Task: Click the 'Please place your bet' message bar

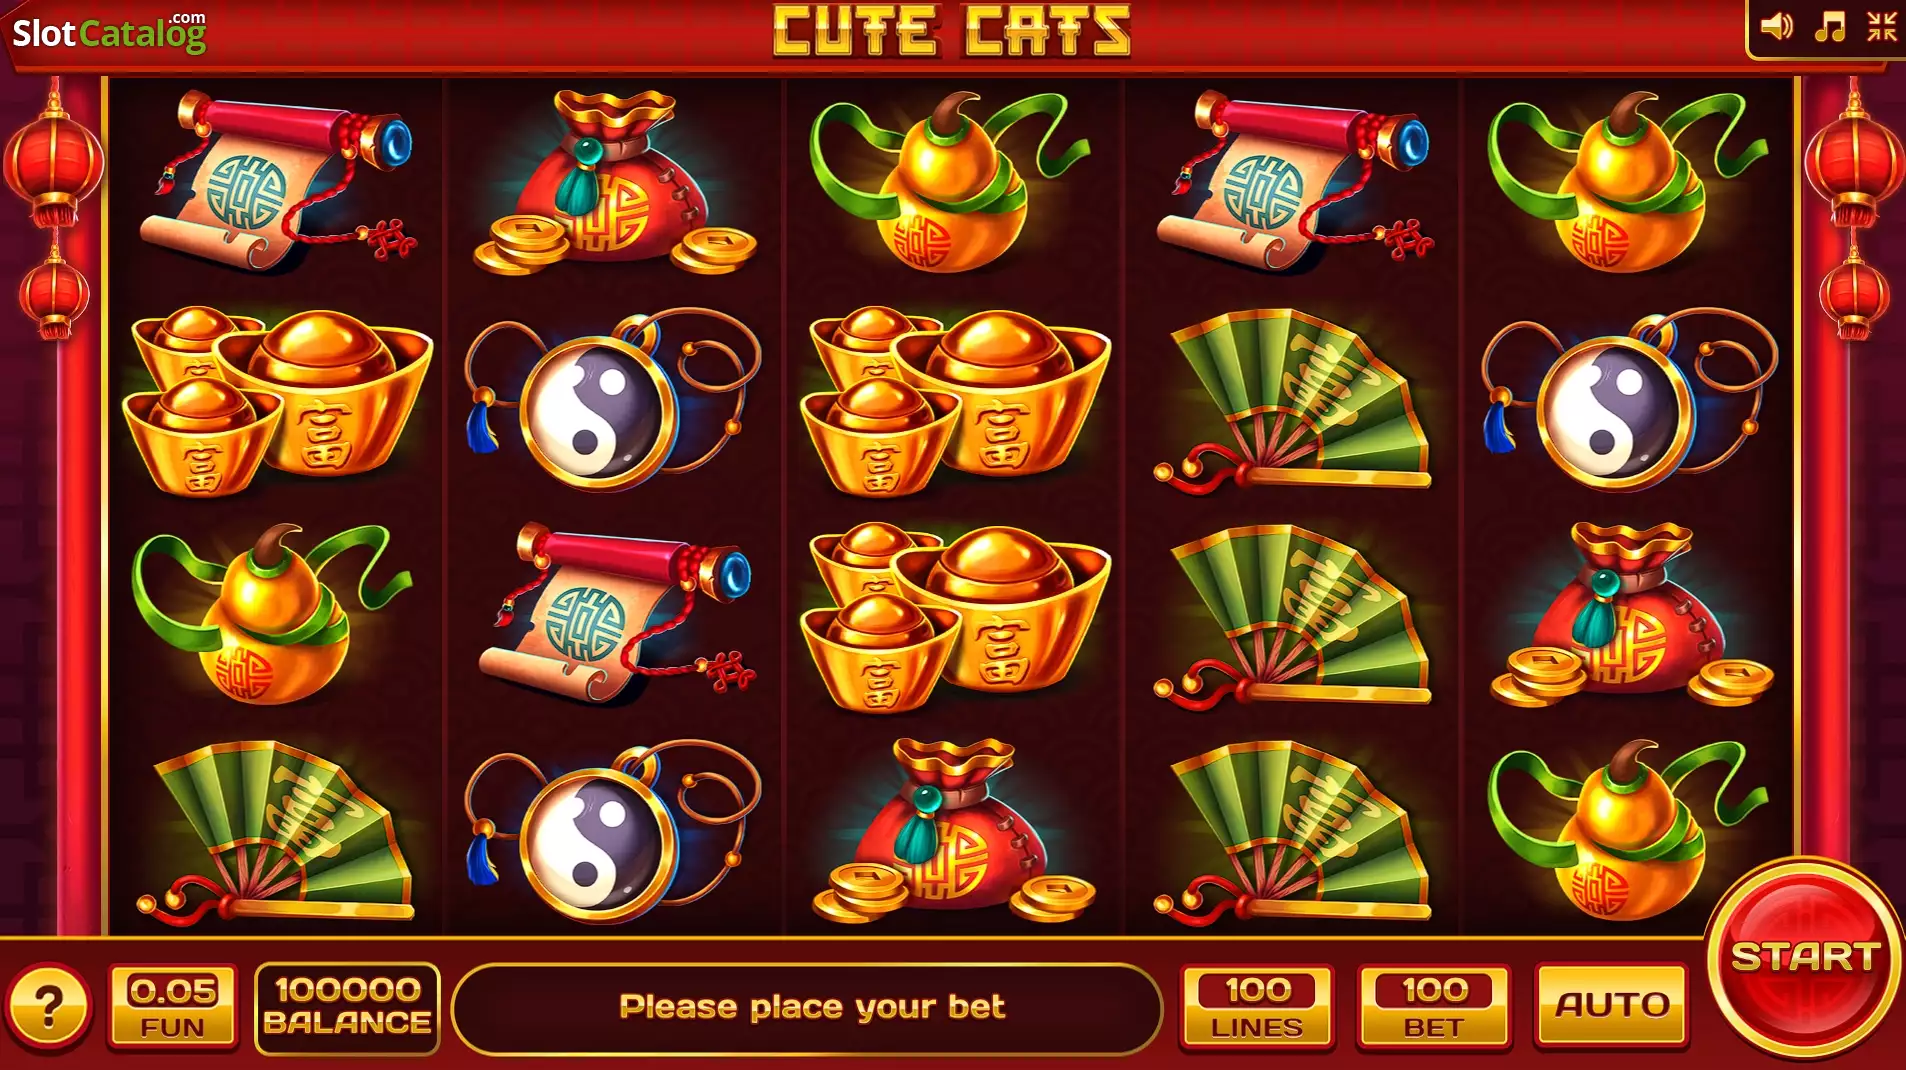Action: pos(807,1007)
